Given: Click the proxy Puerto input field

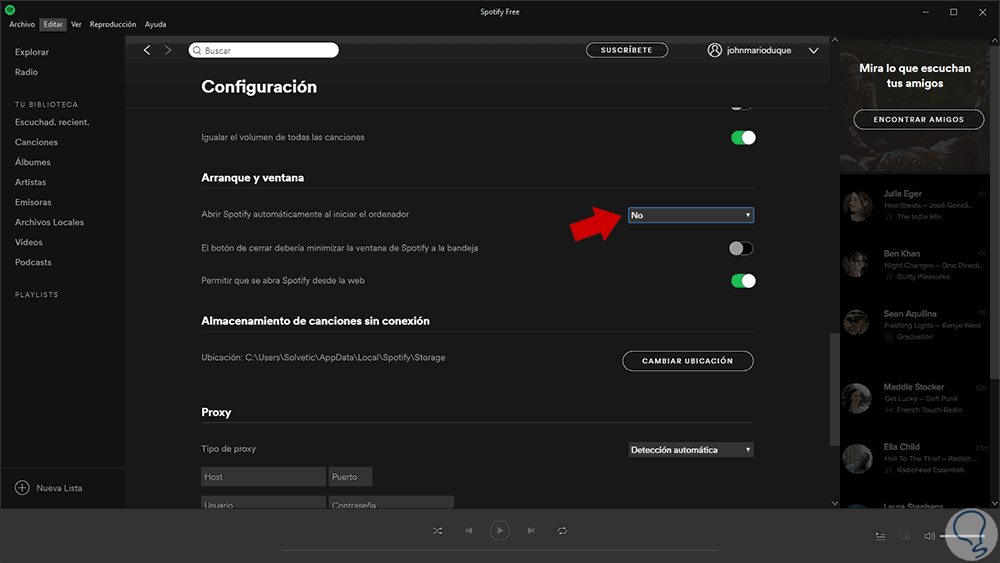Looking at the screenshot, I should pos(350,476).
